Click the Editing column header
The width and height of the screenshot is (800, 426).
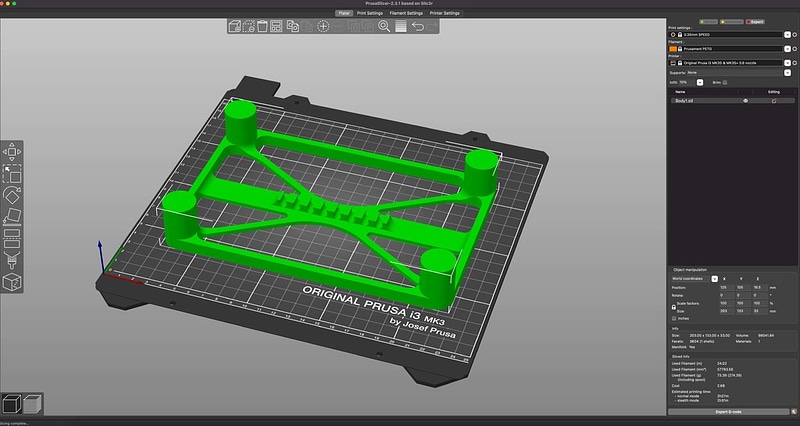pos(773,92)
